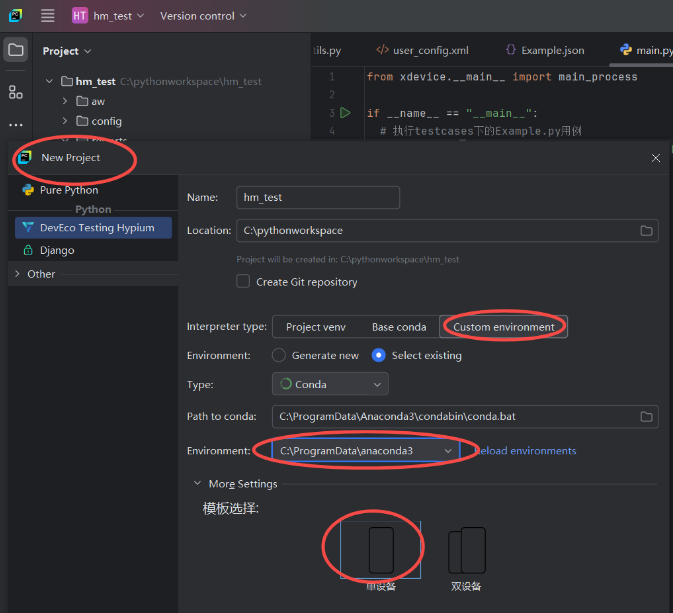Browse for Location folder icon
This screenshot has width=673, height=613.
click(x=646, y=231)
